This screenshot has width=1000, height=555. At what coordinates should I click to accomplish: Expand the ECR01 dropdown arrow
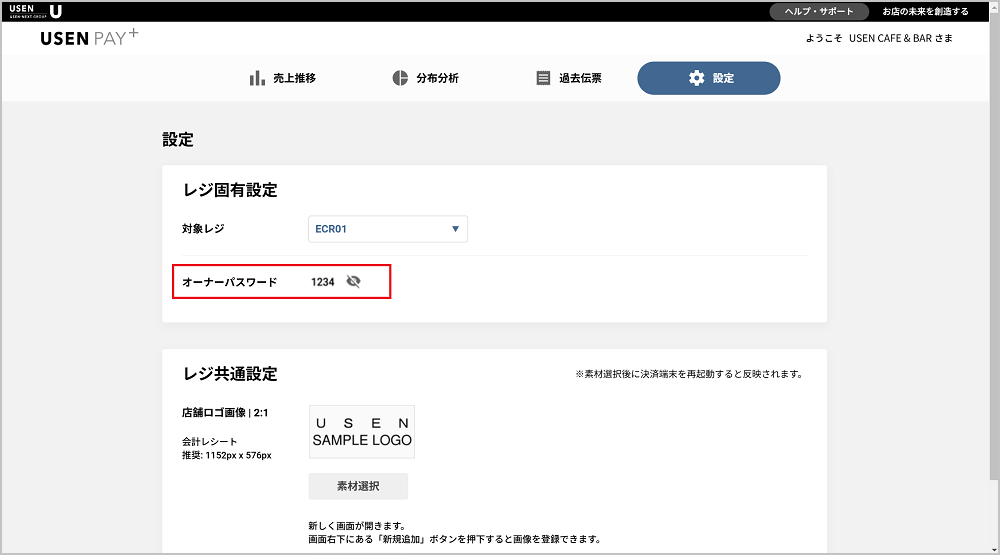[455, 229]
